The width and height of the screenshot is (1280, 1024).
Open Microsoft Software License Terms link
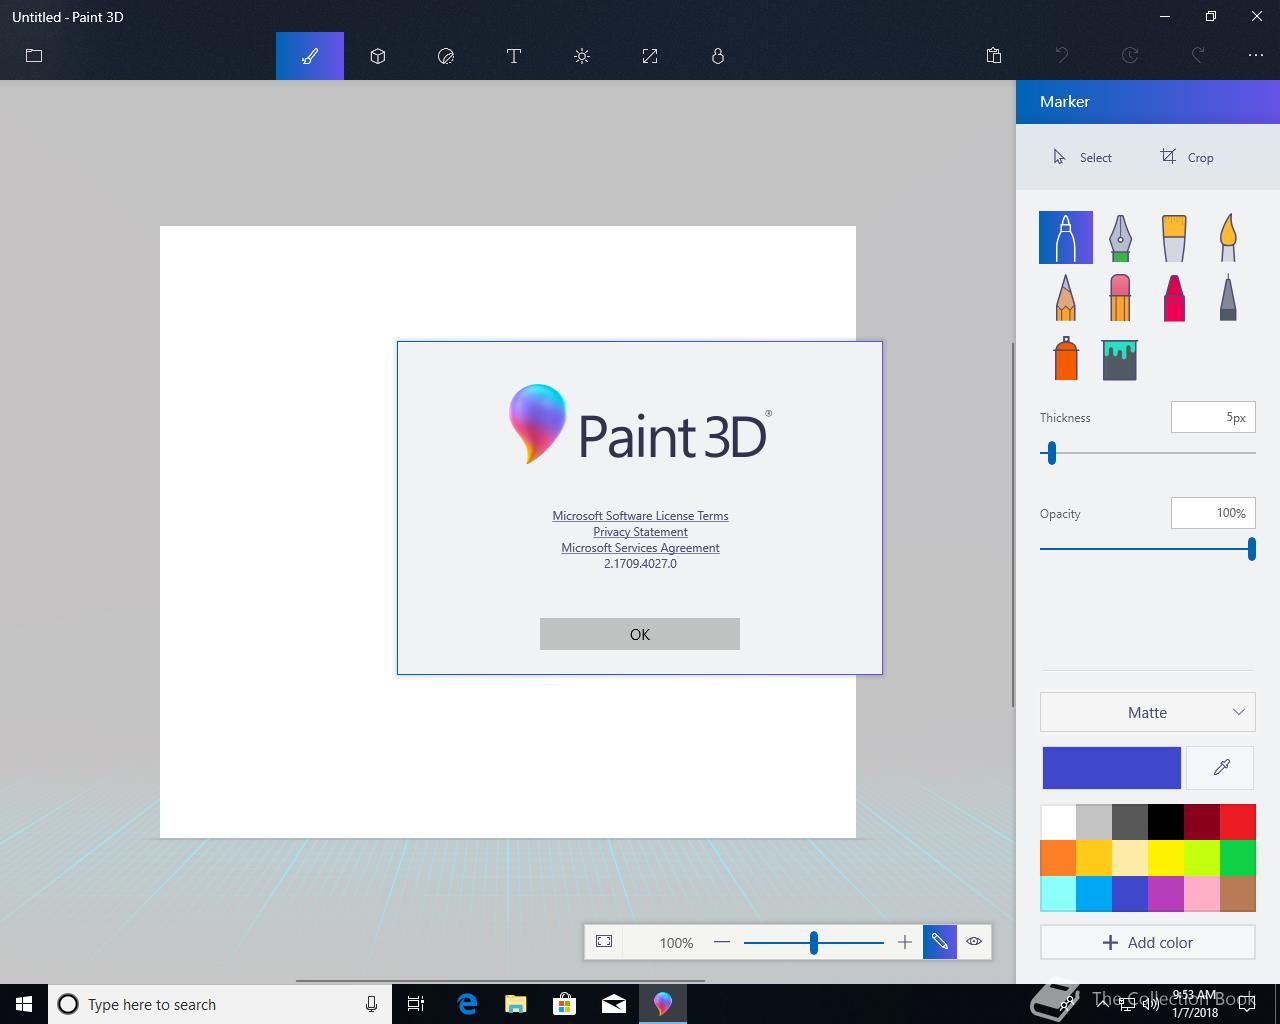tap(640, 516)
